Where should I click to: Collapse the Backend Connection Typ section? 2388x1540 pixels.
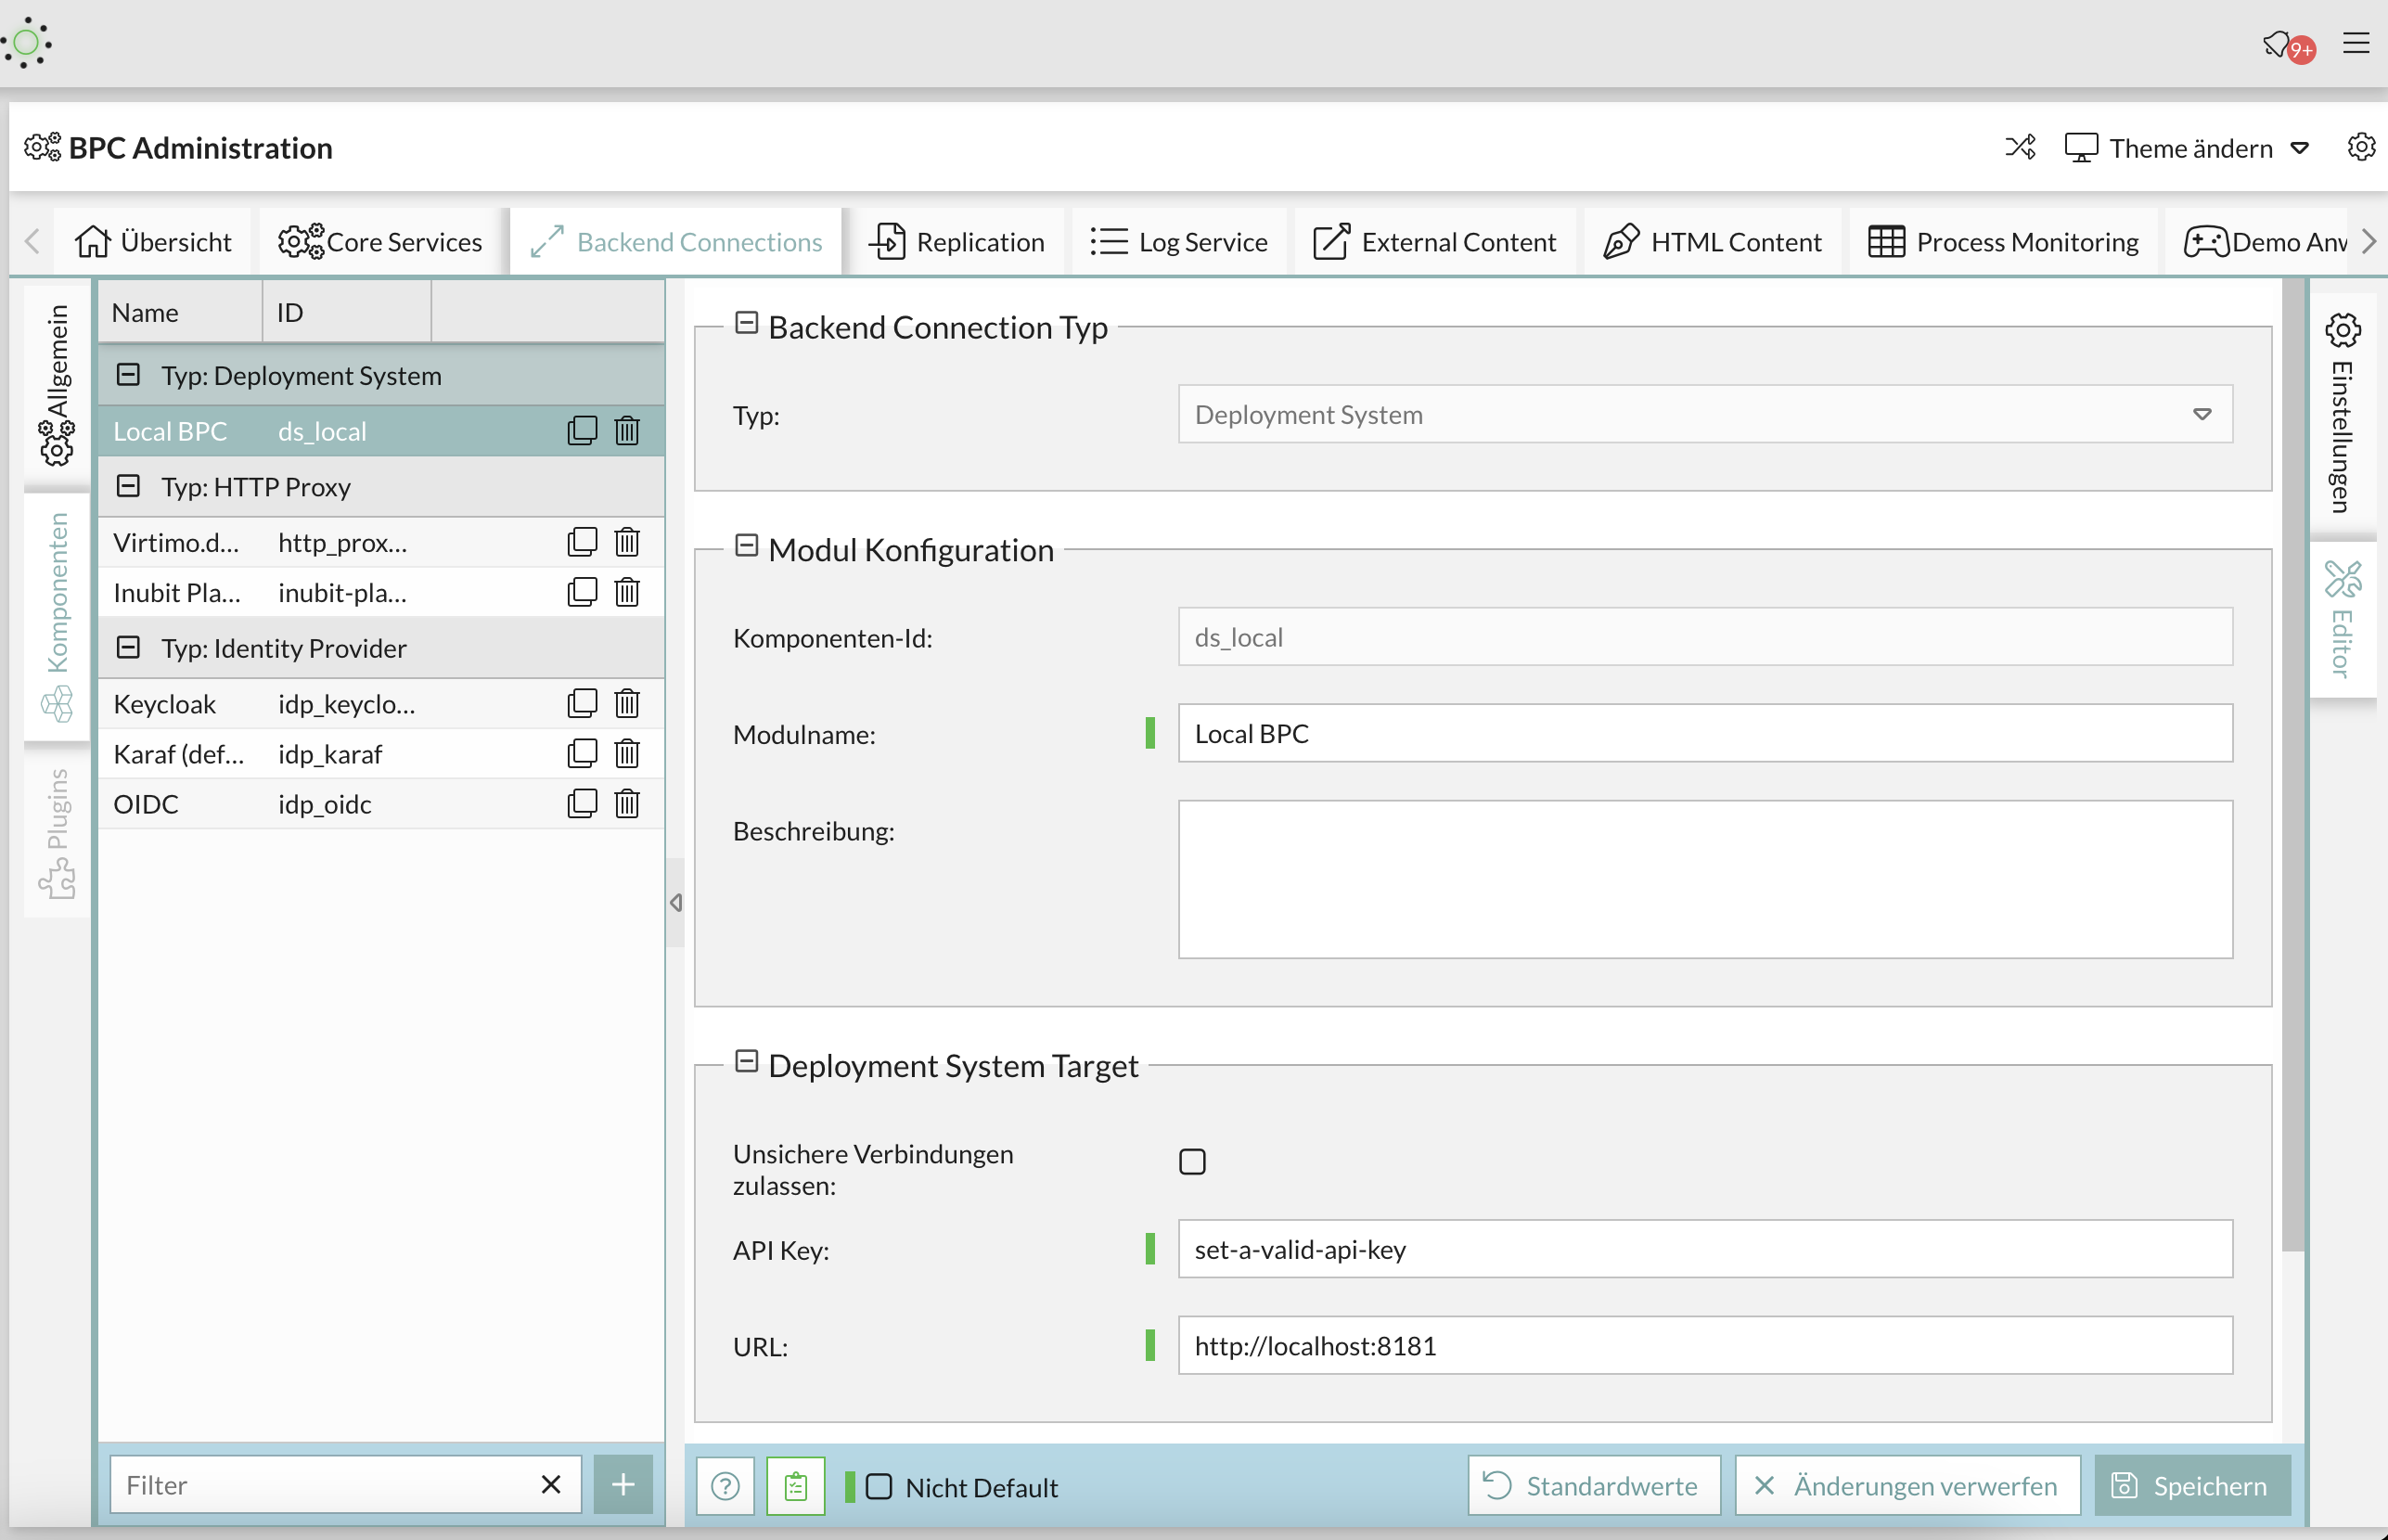coord(745,326)
